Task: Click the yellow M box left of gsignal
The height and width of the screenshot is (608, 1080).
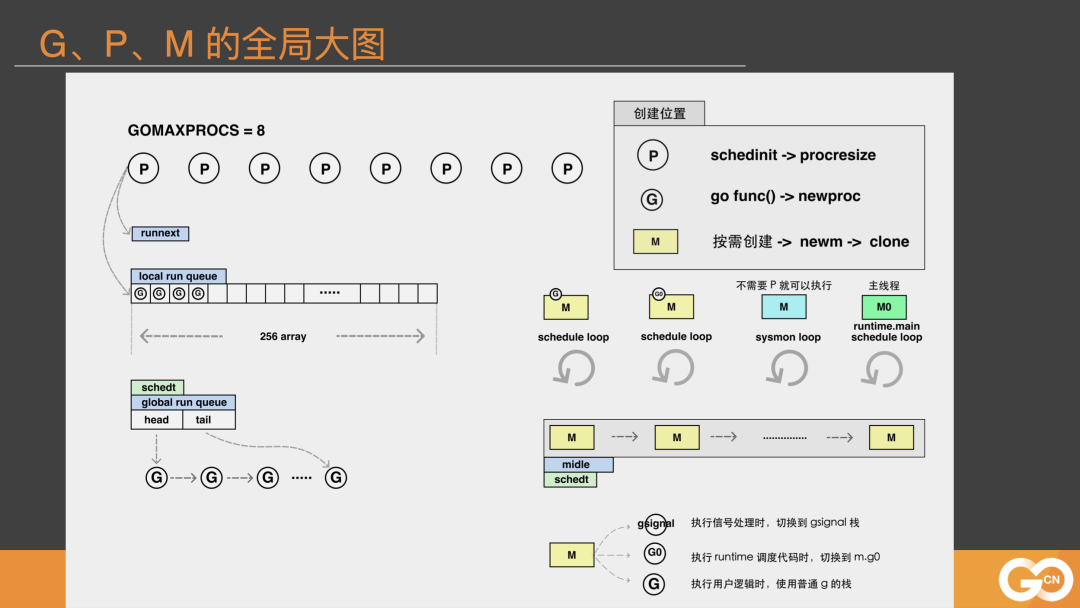Action: [572, 555]
